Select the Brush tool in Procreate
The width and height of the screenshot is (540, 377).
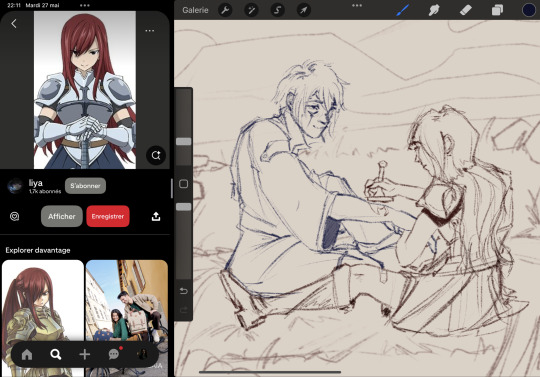[x=403, y=10]
